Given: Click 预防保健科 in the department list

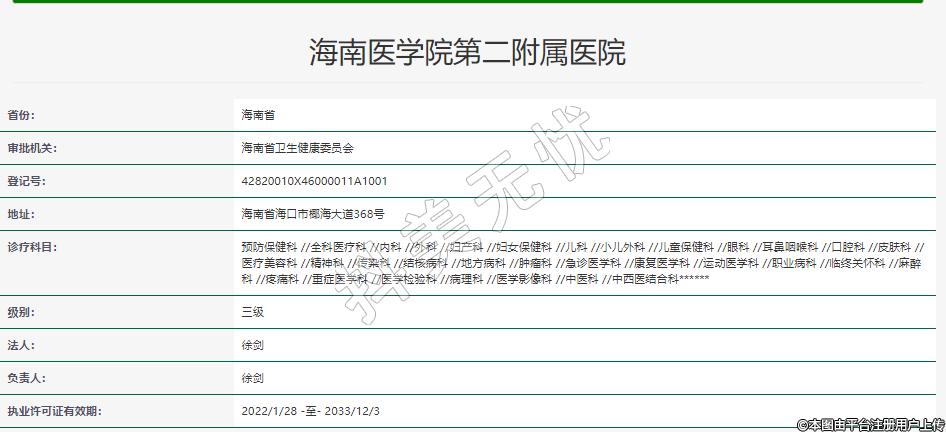Looking at the screenshot, I should click(269, 247).
